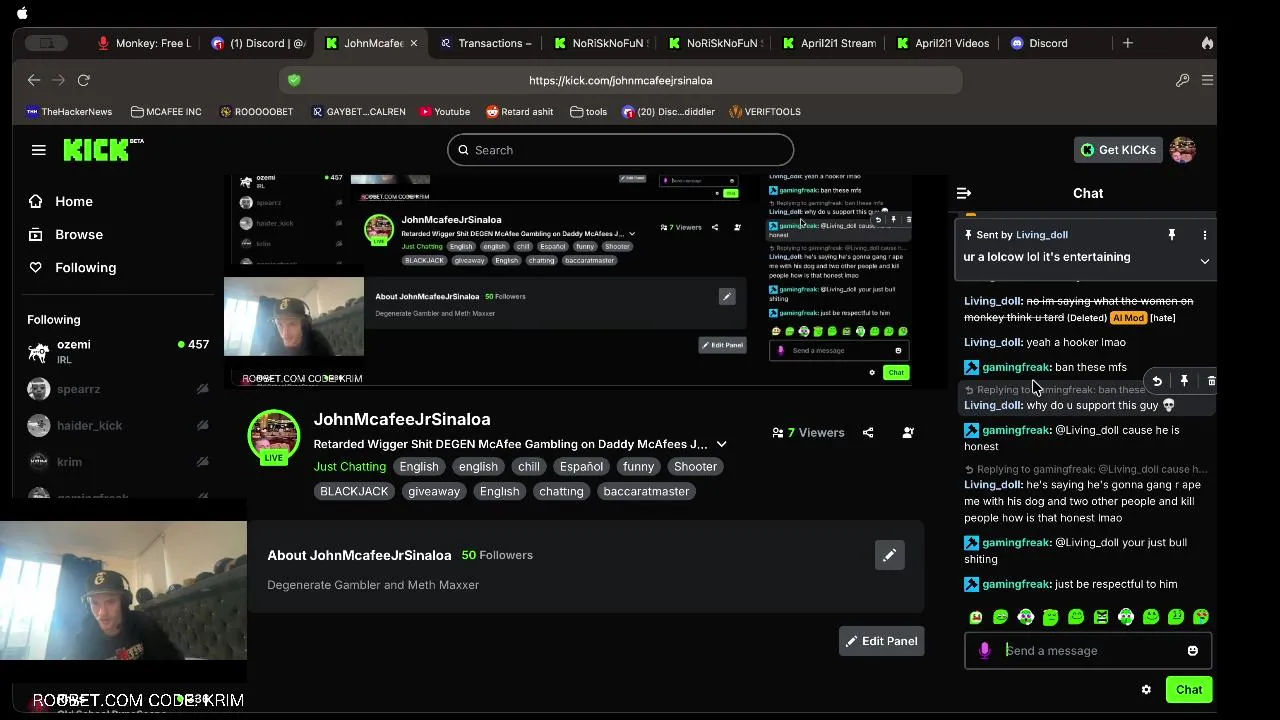Collapse the chat panel arrow icon
The height and width of the screenshot is (720, 1280).
pos(964,193)
